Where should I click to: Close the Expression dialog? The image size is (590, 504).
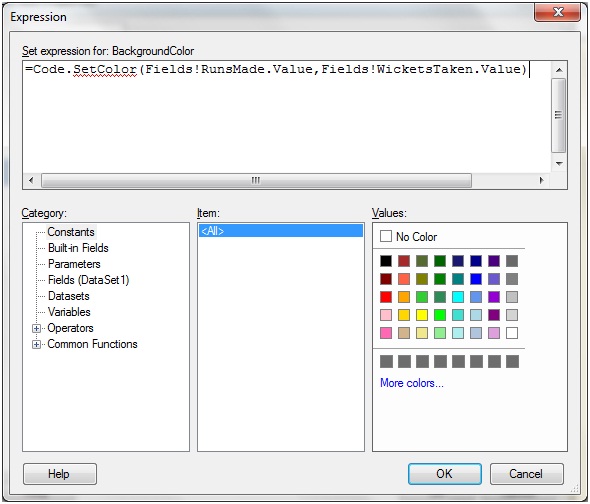click(x=557, y=12)
